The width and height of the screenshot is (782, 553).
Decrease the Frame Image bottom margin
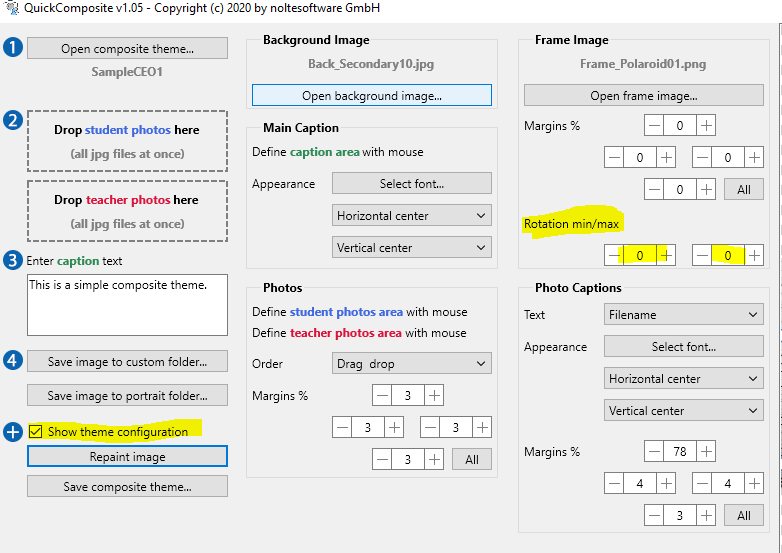click(654, 189)
